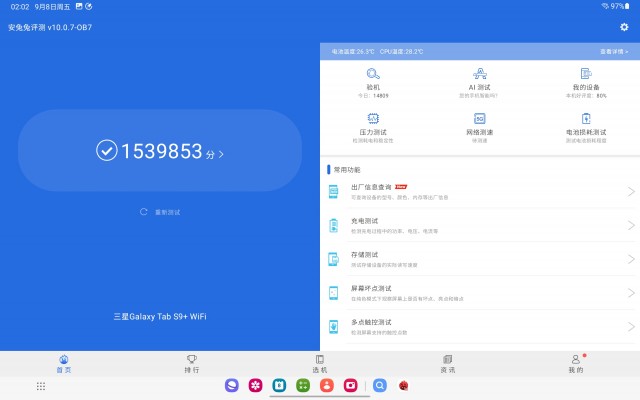Switch to the 选机 device picker tab
640x400 pixels.
click(x=320, y=364)
